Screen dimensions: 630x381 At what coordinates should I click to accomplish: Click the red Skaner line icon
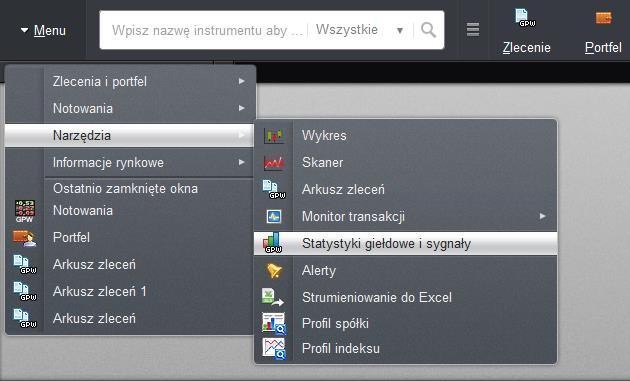(x=274, y=163)
